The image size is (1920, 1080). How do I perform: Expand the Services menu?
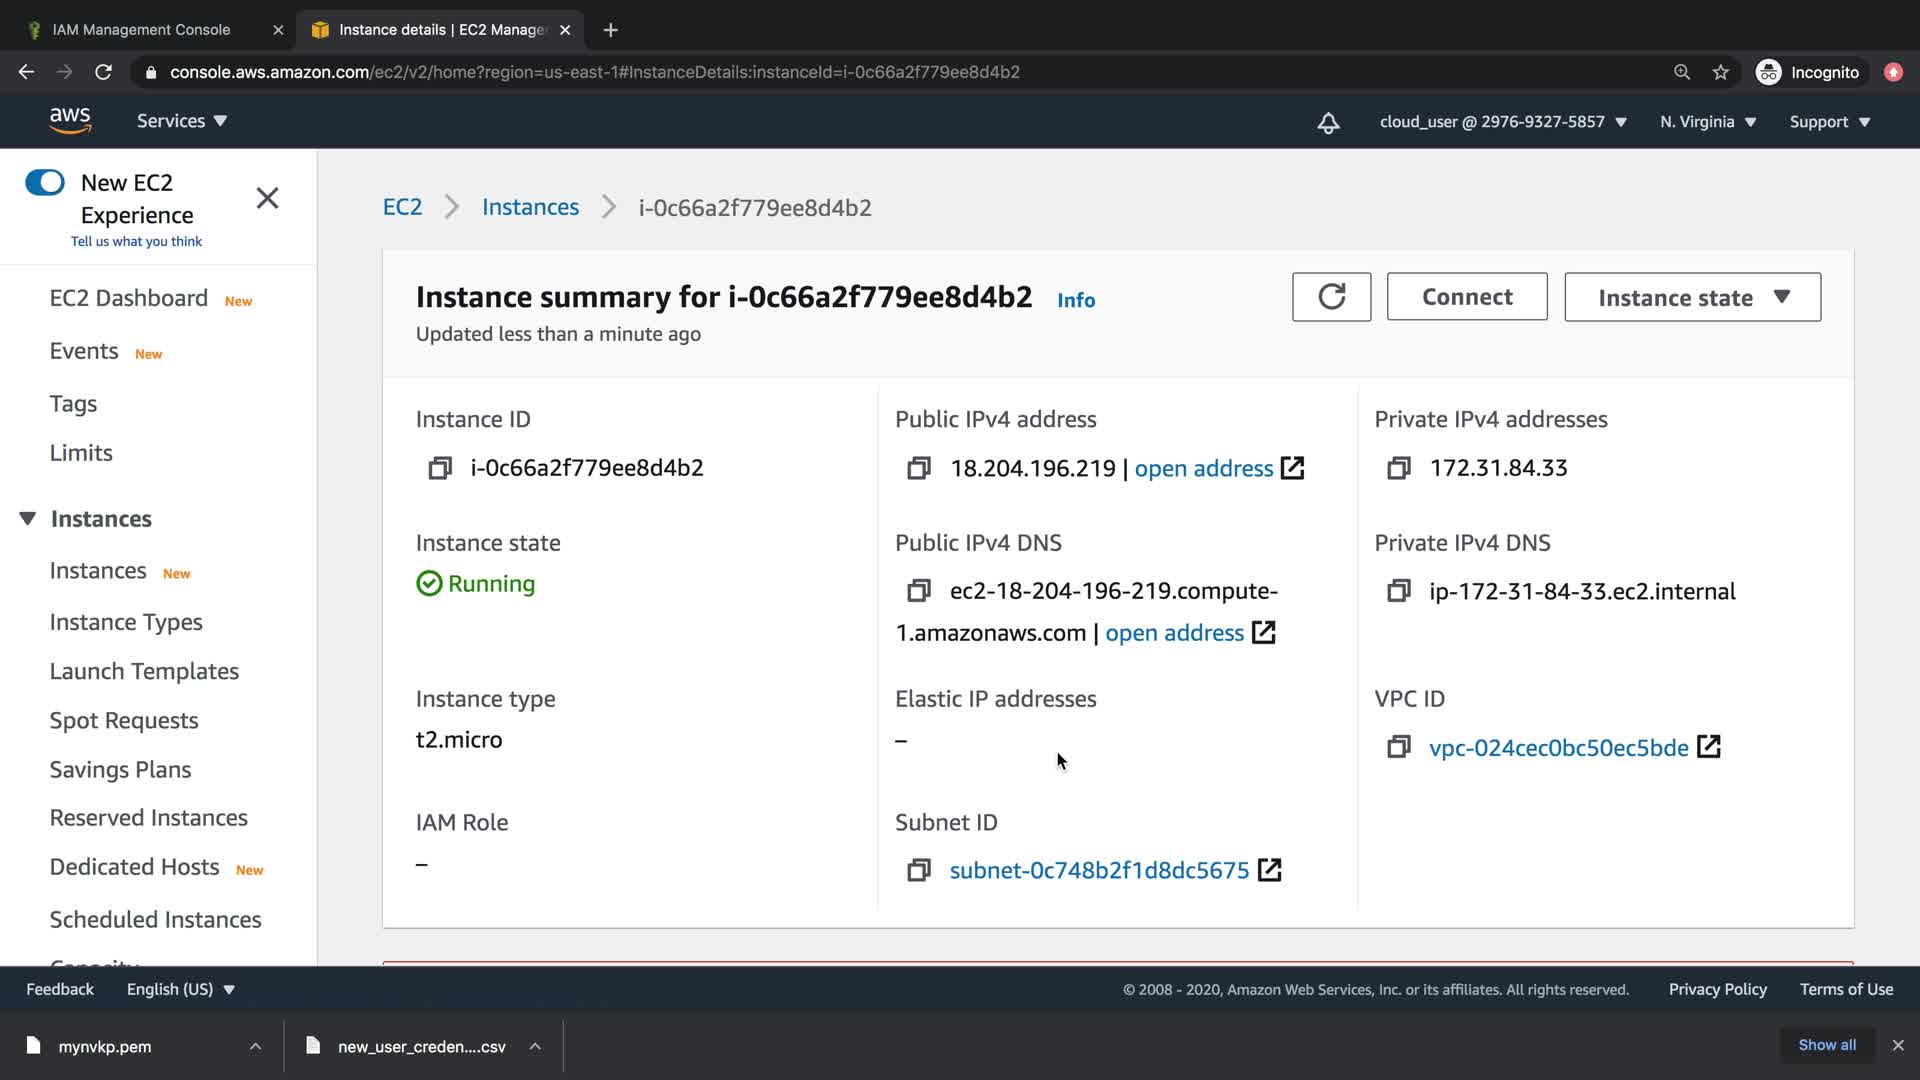click(x=182, y=121)
